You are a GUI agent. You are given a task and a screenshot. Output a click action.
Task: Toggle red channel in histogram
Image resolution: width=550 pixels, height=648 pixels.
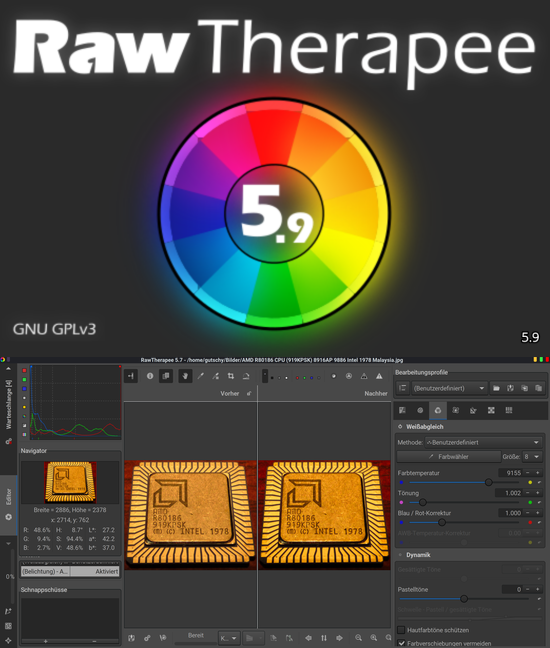(24, 370)
